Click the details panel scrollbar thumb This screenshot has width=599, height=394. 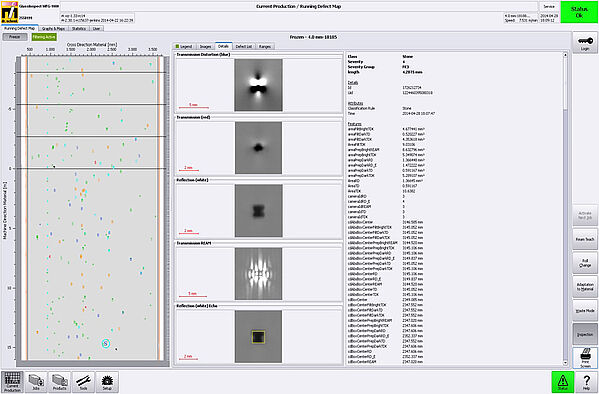[565, 84]
